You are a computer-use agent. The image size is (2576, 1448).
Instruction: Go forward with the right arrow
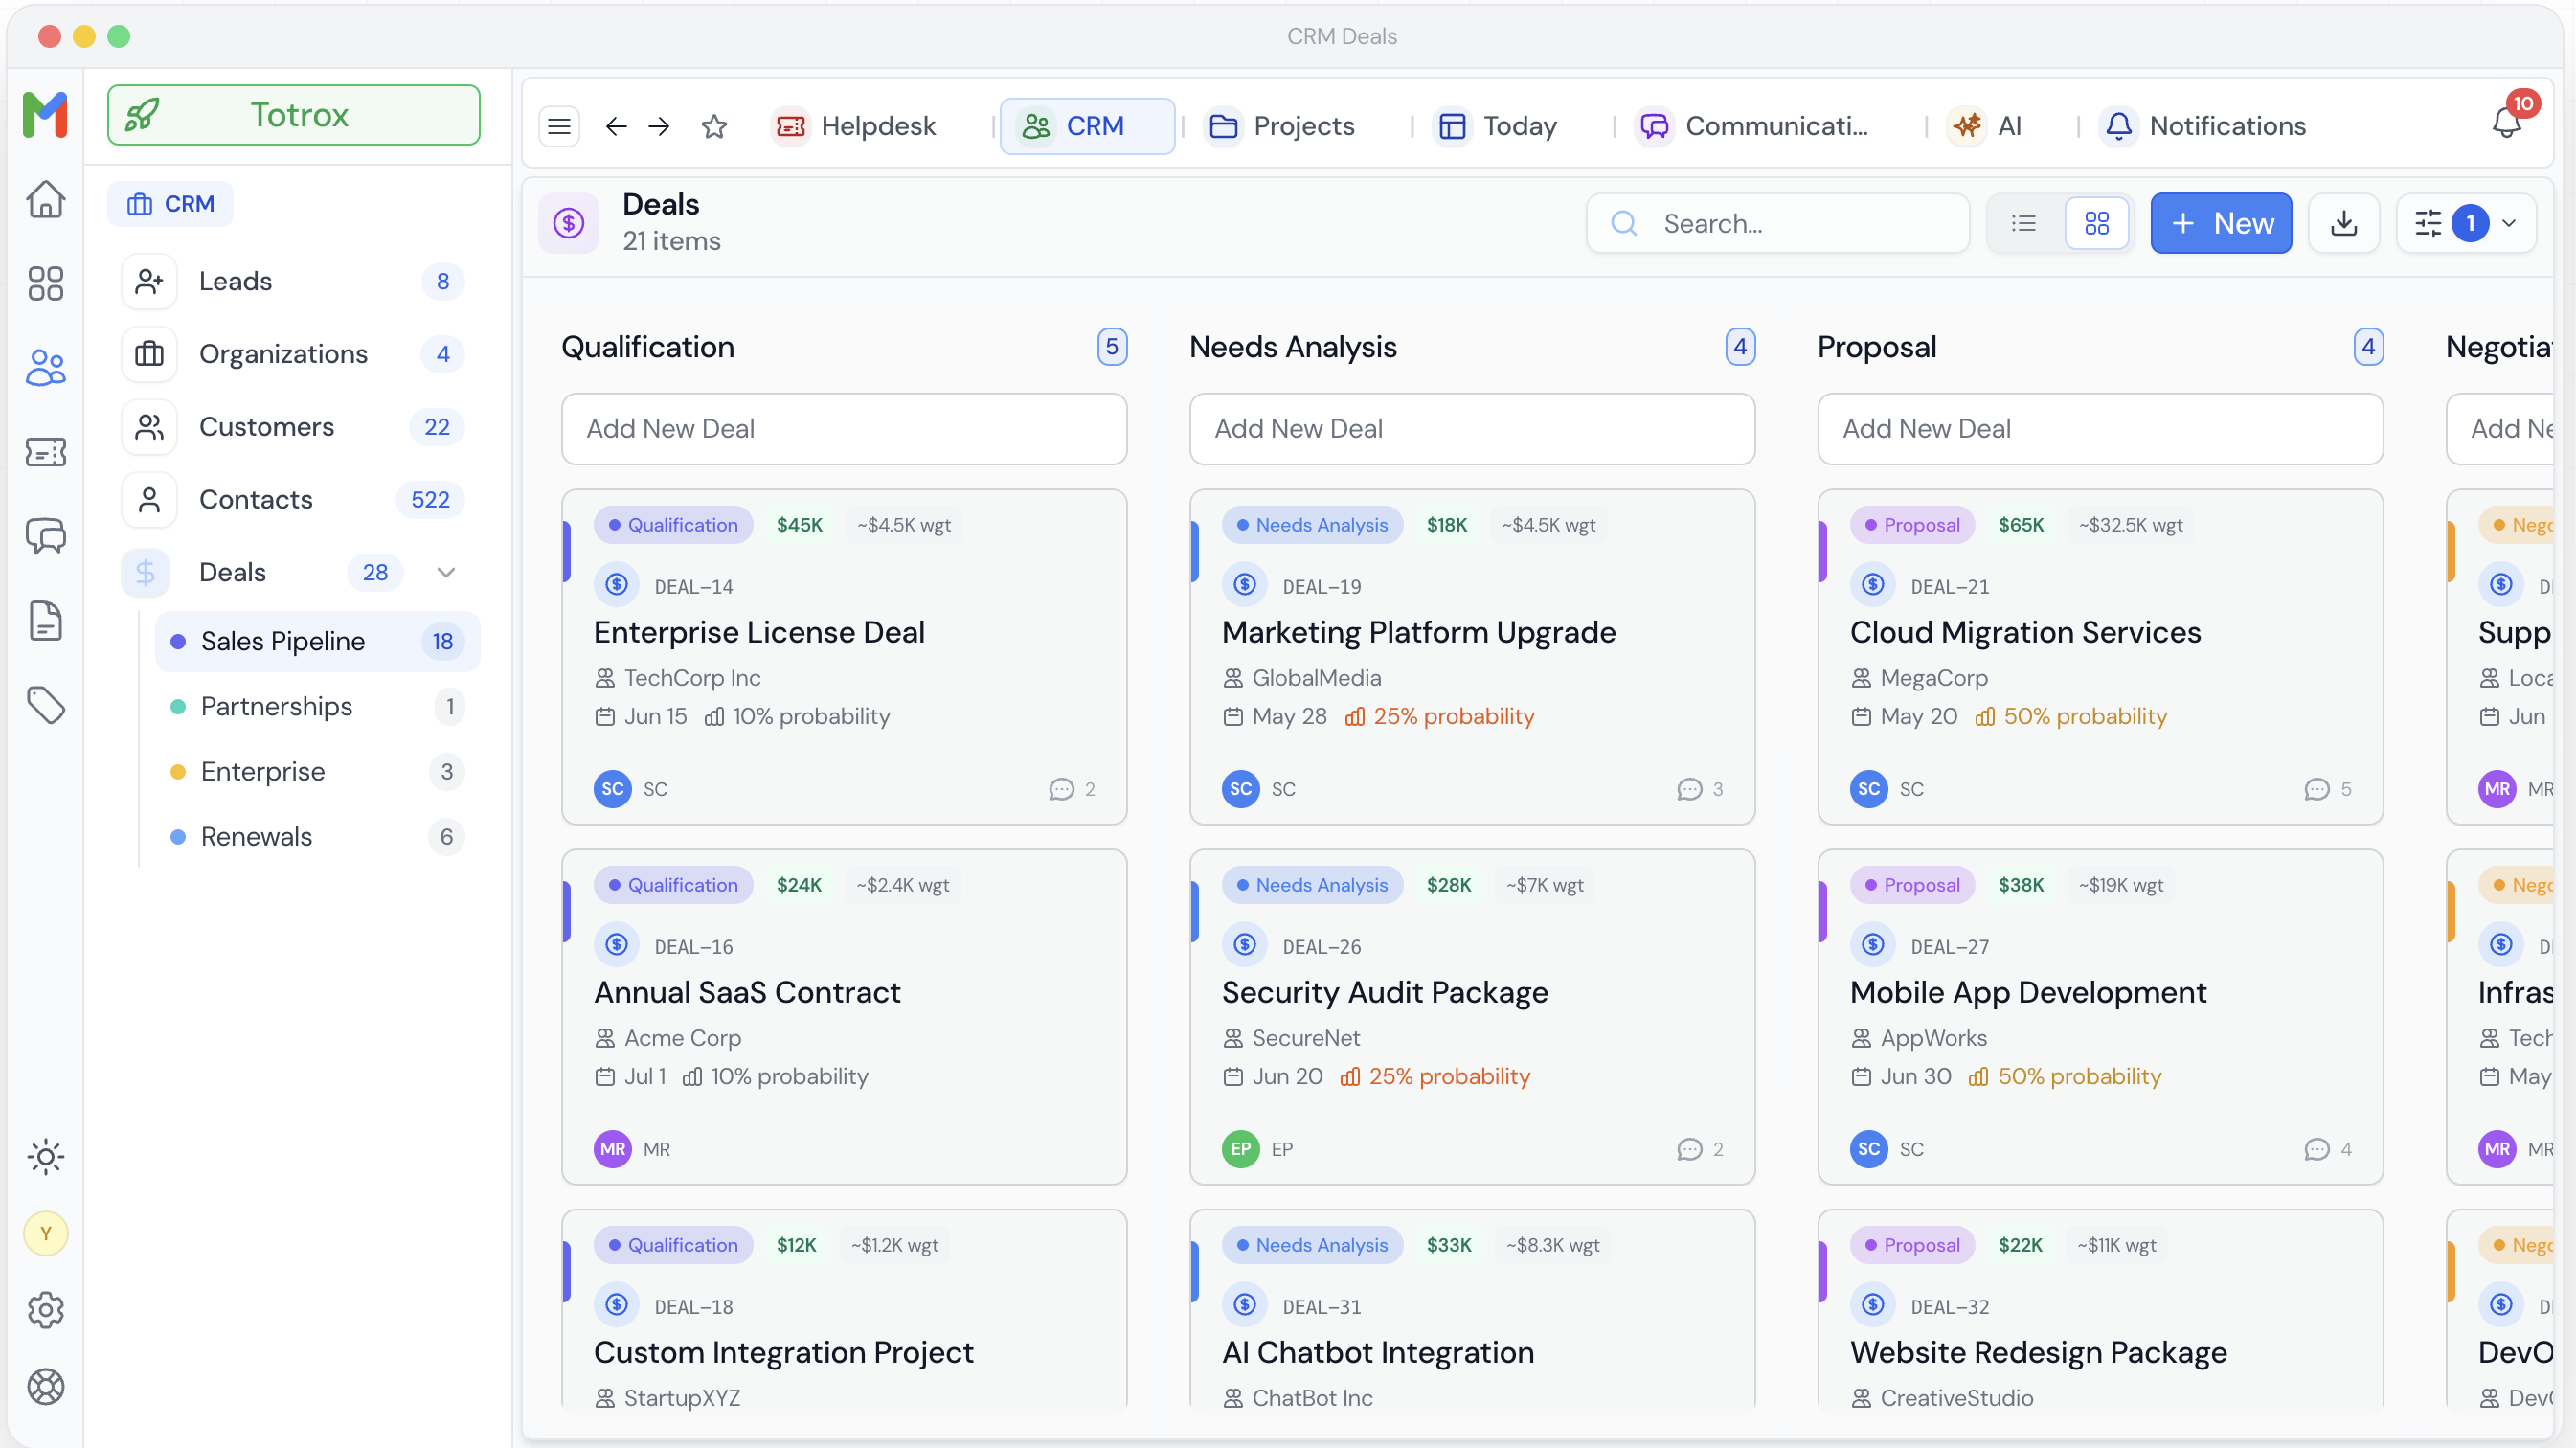659,126
